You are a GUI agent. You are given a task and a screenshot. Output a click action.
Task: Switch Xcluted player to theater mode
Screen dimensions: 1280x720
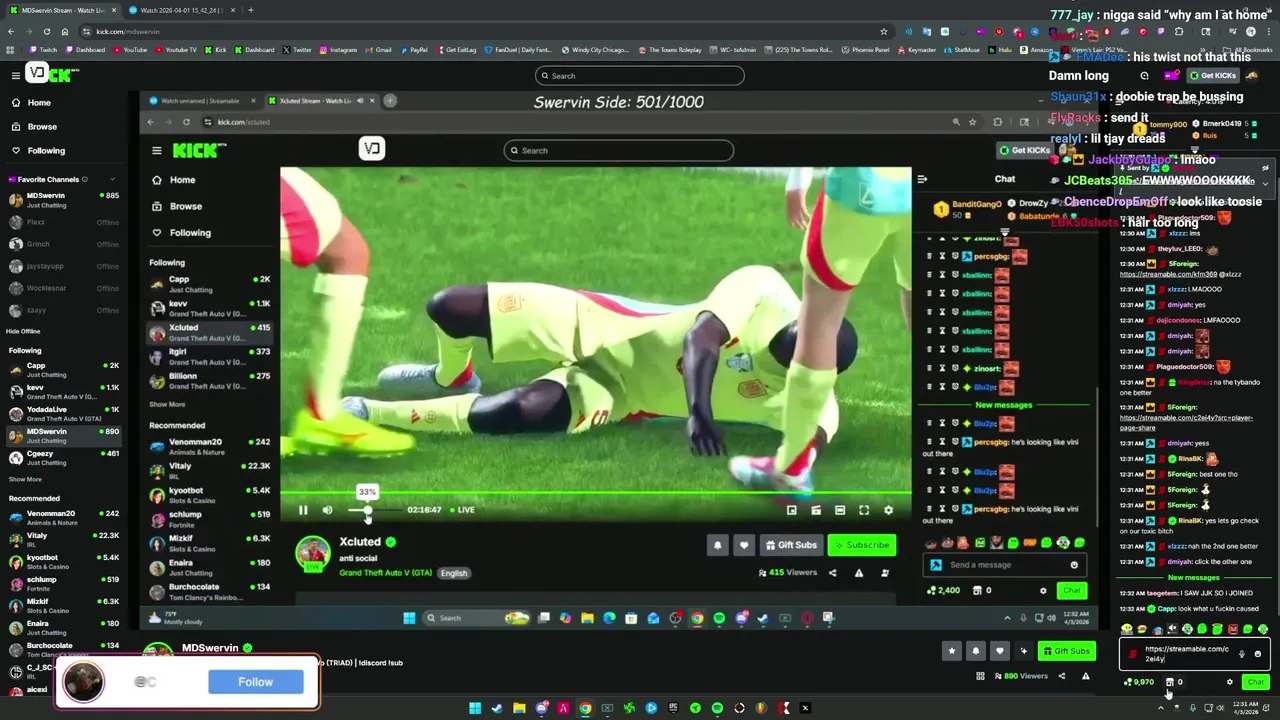(840, 510)
